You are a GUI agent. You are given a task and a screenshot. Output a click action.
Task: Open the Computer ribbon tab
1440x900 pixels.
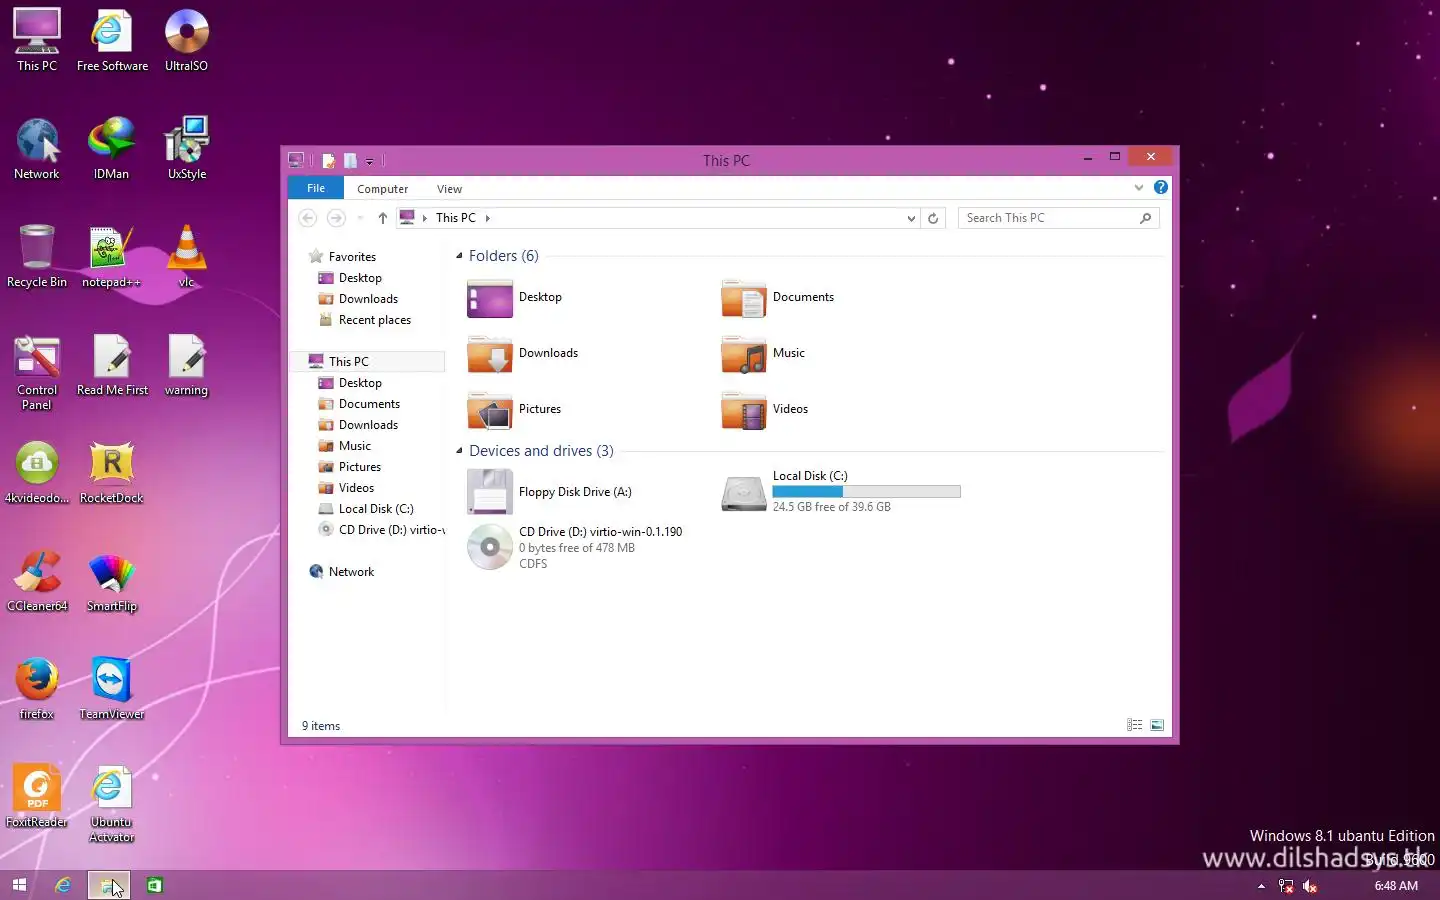tap(383, 189)
